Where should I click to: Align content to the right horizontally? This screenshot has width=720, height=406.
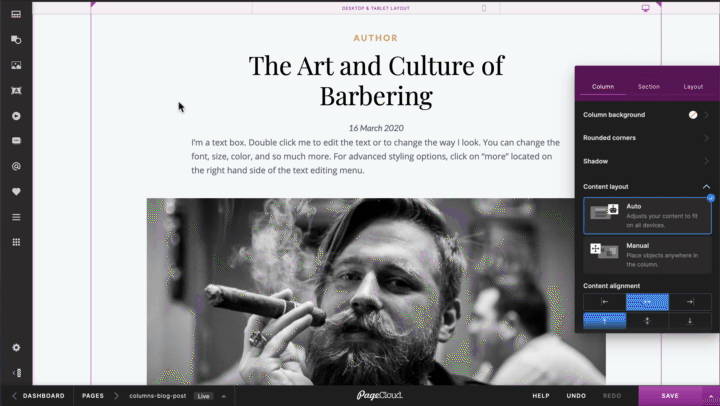click(x=690, y=302)
